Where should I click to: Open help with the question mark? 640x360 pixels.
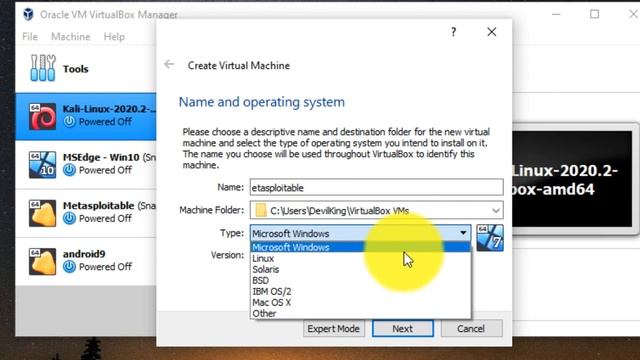pos(453,32)
